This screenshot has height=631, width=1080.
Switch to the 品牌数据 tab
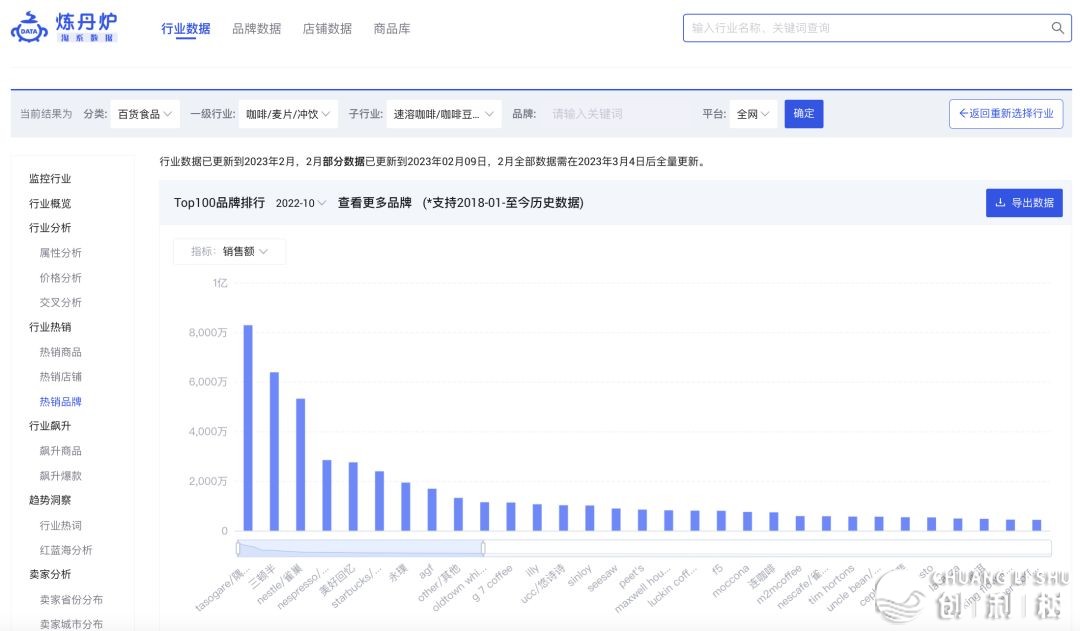pyautogui.click(x=256, y=29)
